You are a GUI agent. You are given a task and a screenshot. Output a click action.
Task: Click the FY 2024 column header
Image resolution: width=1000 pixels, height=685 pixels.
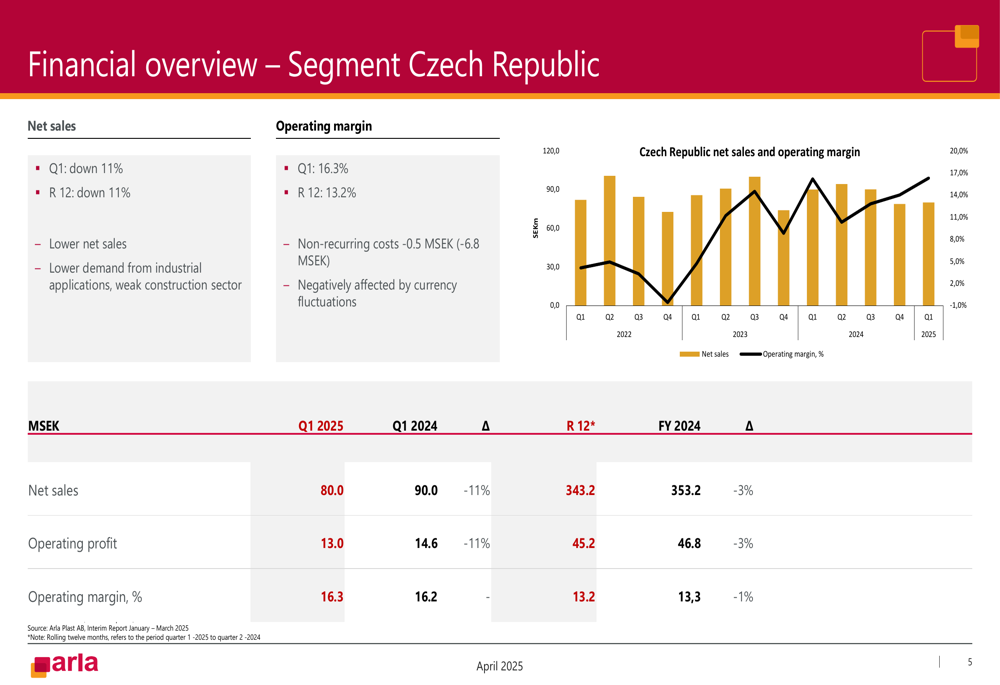pos(679,425)
